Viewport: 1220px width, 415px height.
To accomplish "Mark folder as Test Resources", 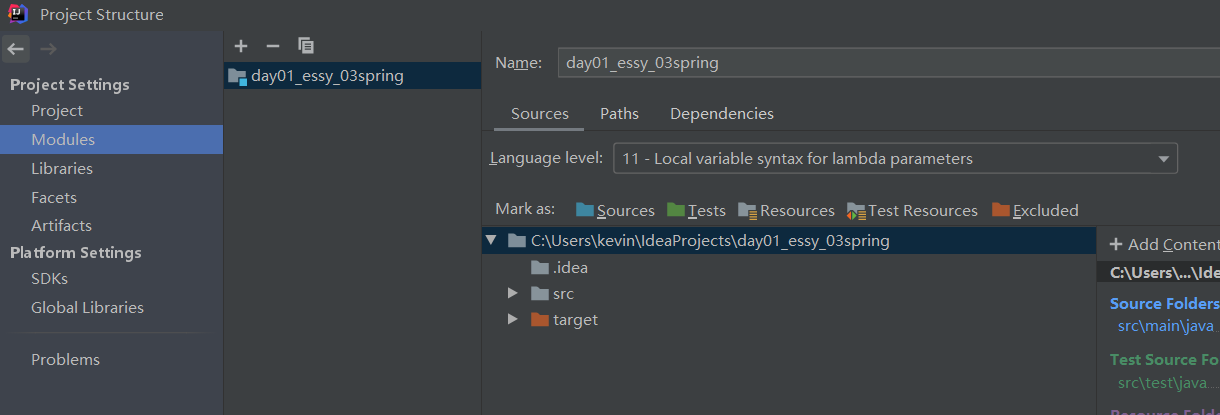I will (912, 210).
